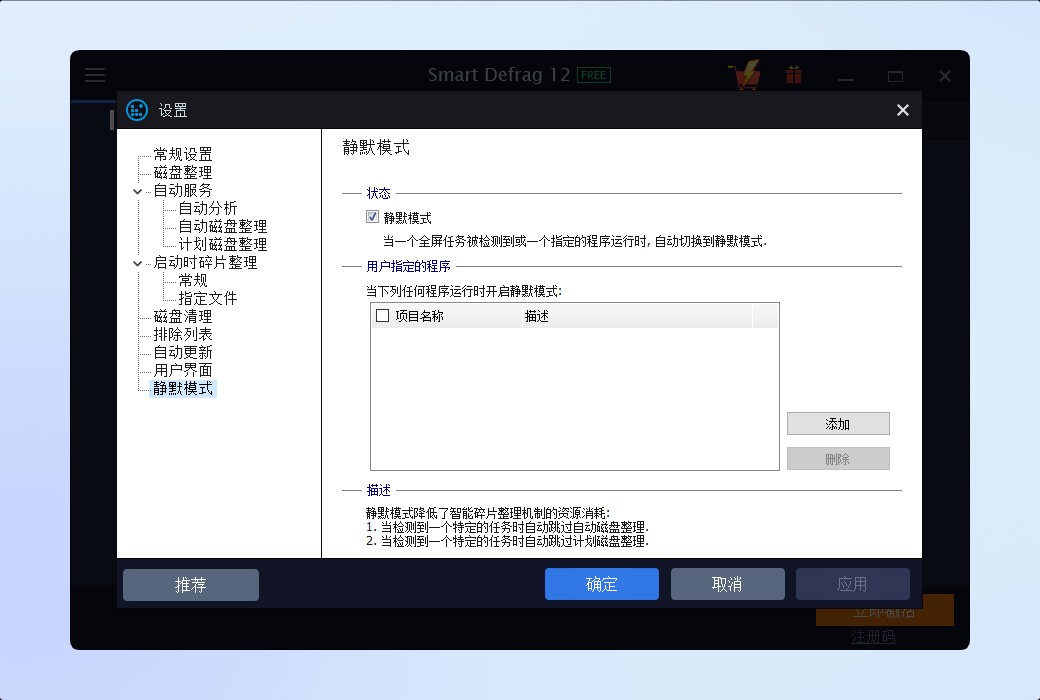Click the 推荐 button
This screenshot has width=1040, height=700.
(x=191, y=585)
